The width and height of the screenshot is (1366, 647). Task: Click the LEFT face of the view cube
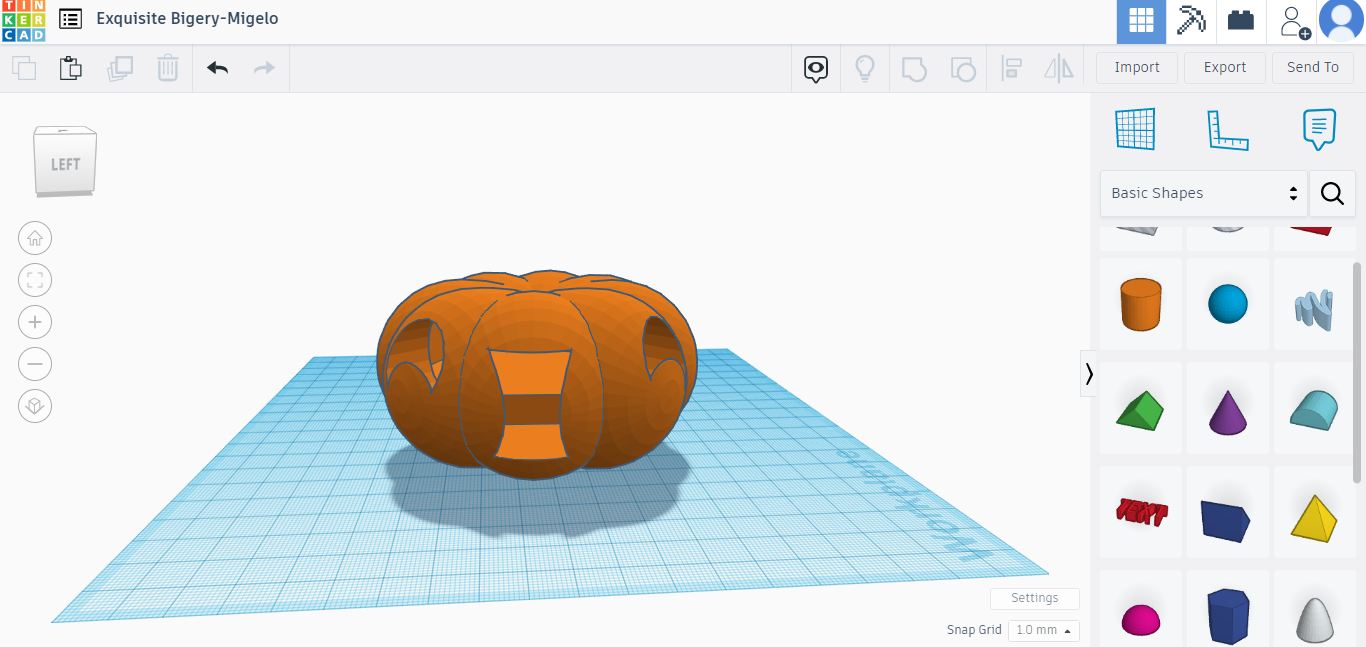64,161
